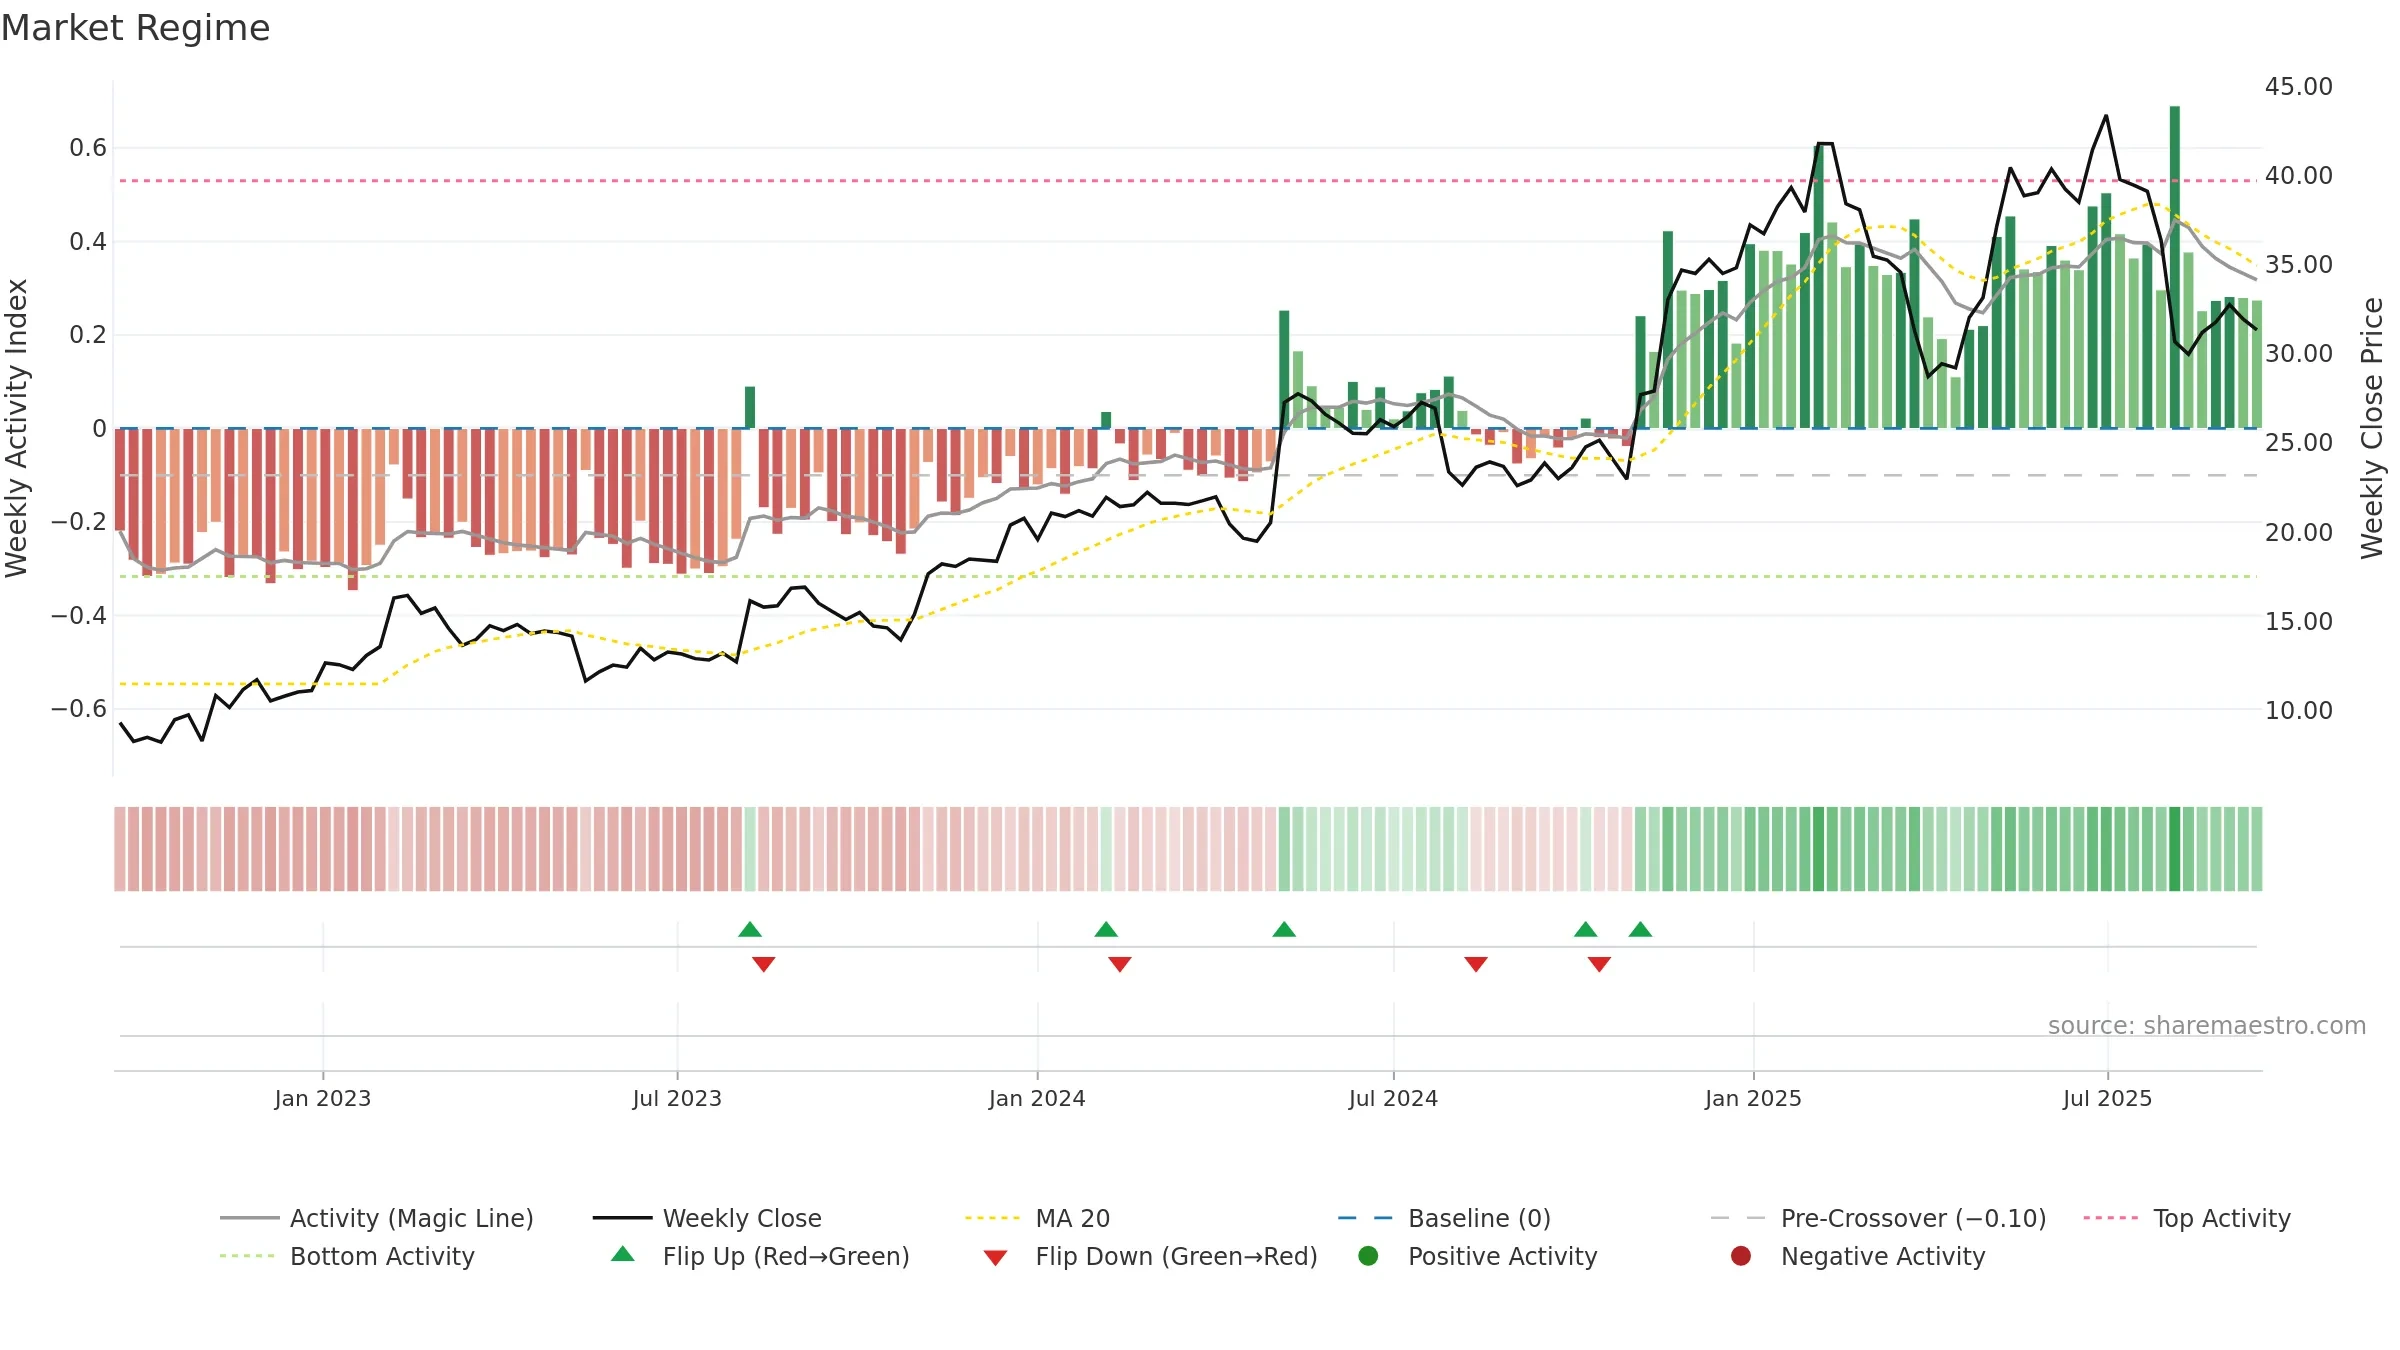2400x1350 pixels.
Task: Toggle the Flip Up (Red→Green) legend entry
Action: pyautogui.click(x=760, y=1256)
